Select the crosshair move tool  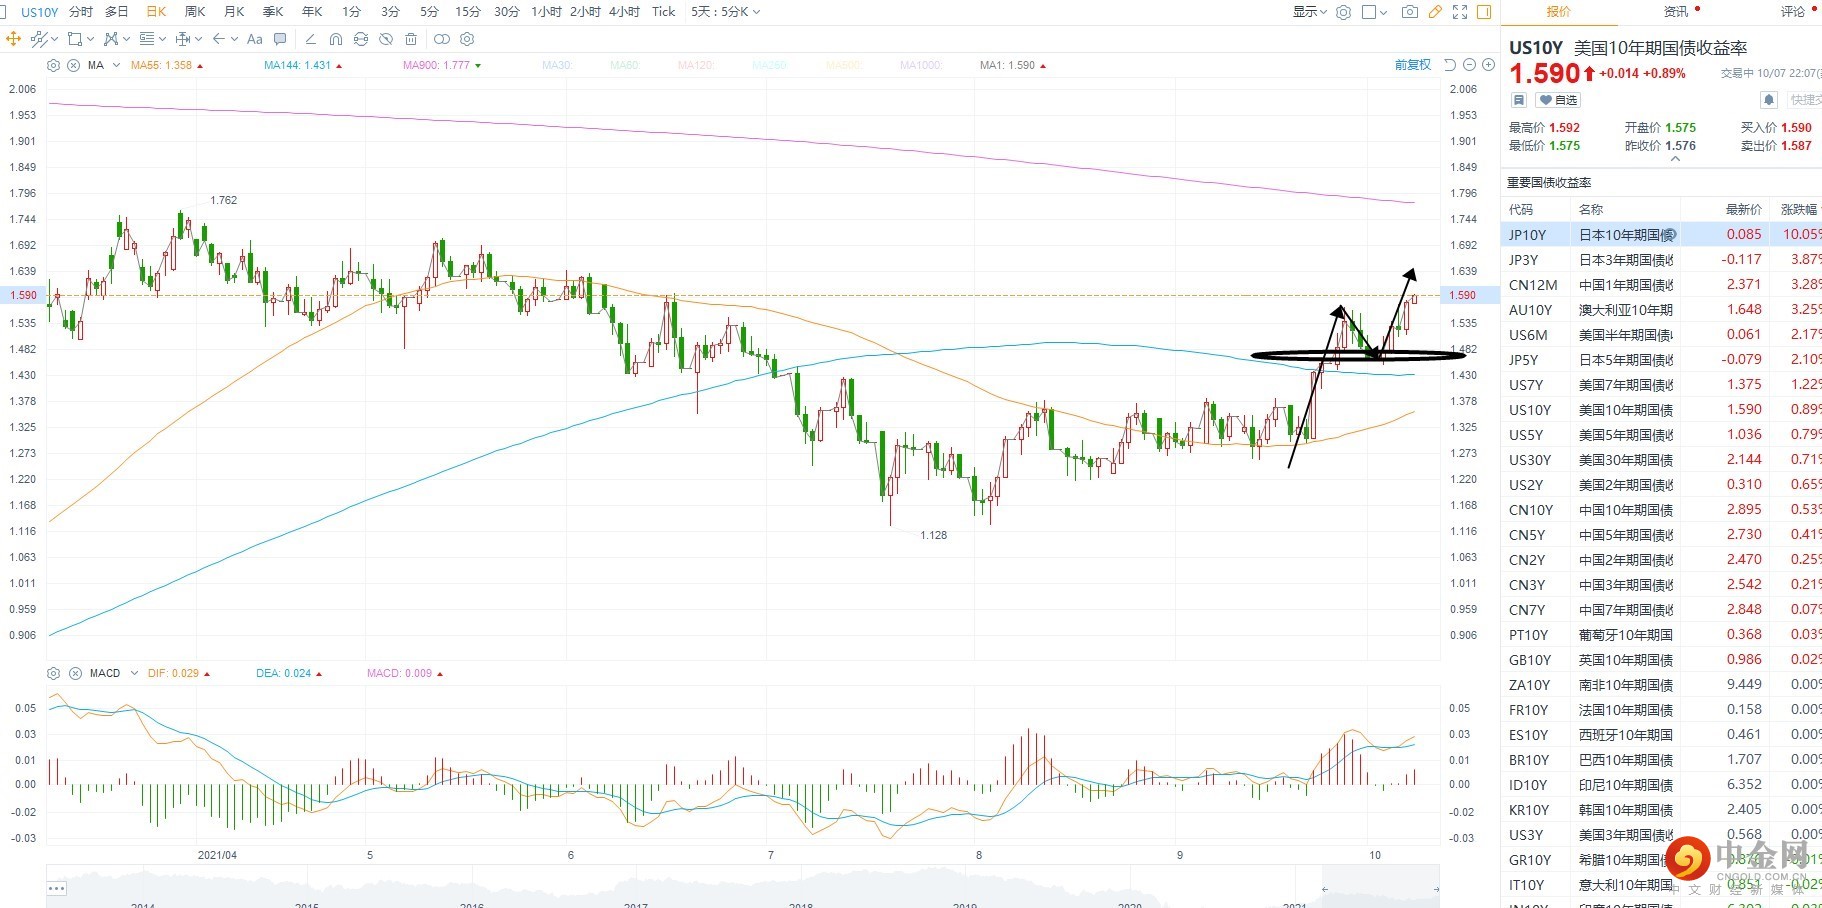pos(13,39)
